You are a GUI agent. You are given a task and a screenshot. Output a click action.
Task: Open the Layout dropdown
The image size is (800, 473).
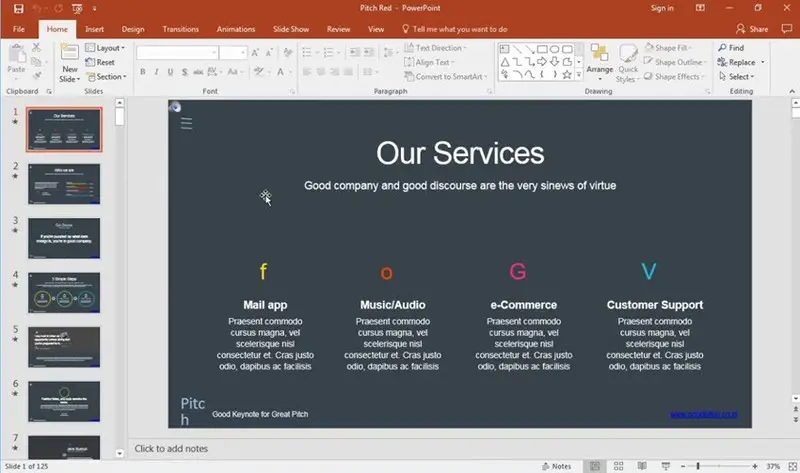point(105,48)
